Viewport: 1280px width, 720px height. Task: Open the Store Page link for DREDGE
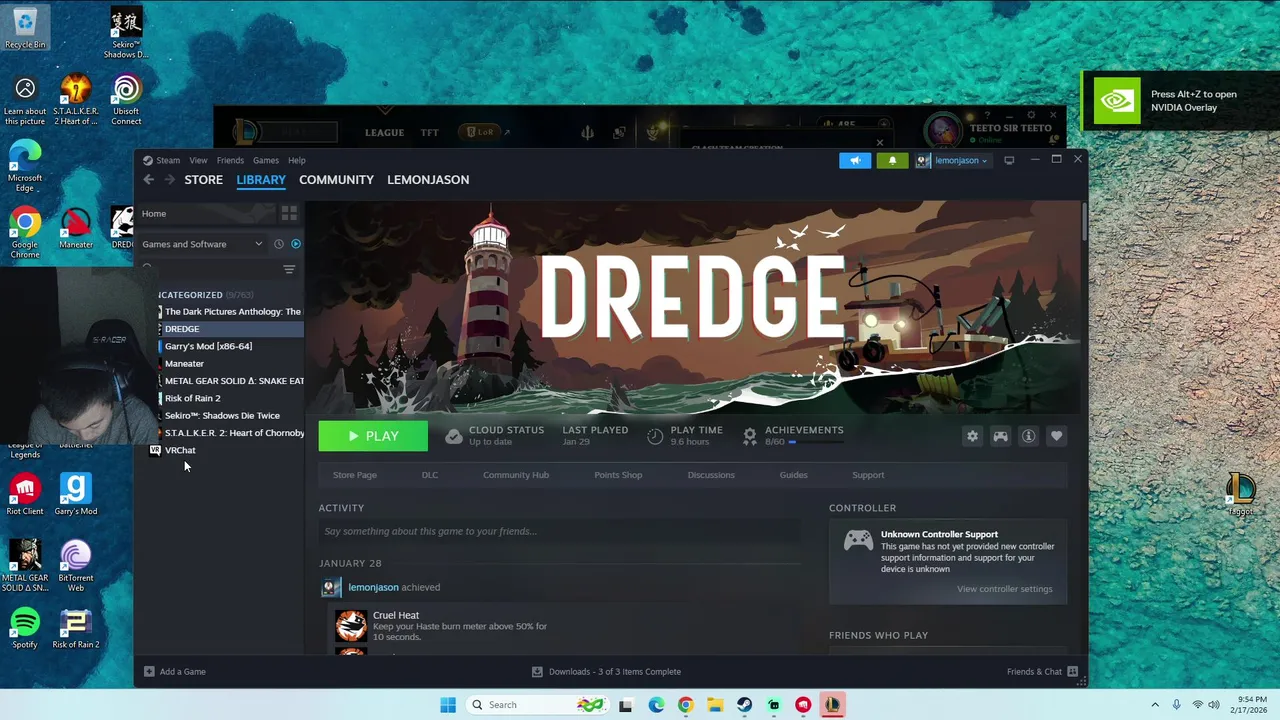[x=354, y=475]
